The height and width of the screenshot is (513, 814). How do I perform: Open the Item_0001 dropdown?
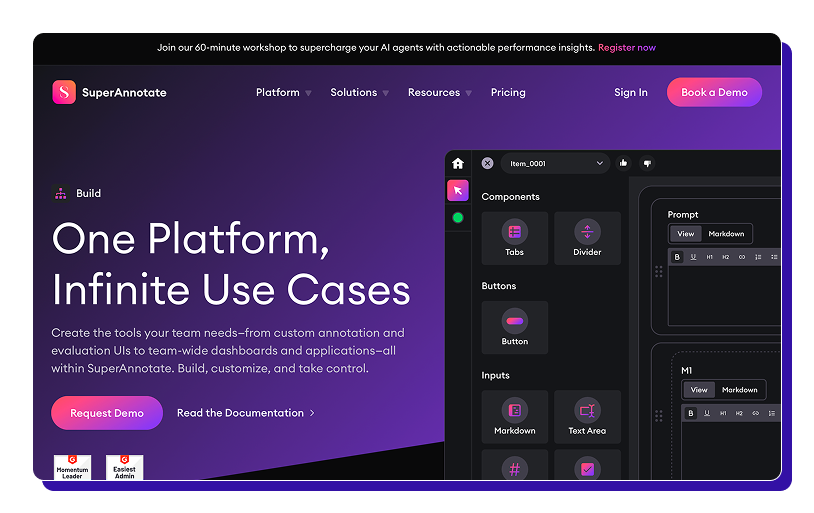(555, 163)
